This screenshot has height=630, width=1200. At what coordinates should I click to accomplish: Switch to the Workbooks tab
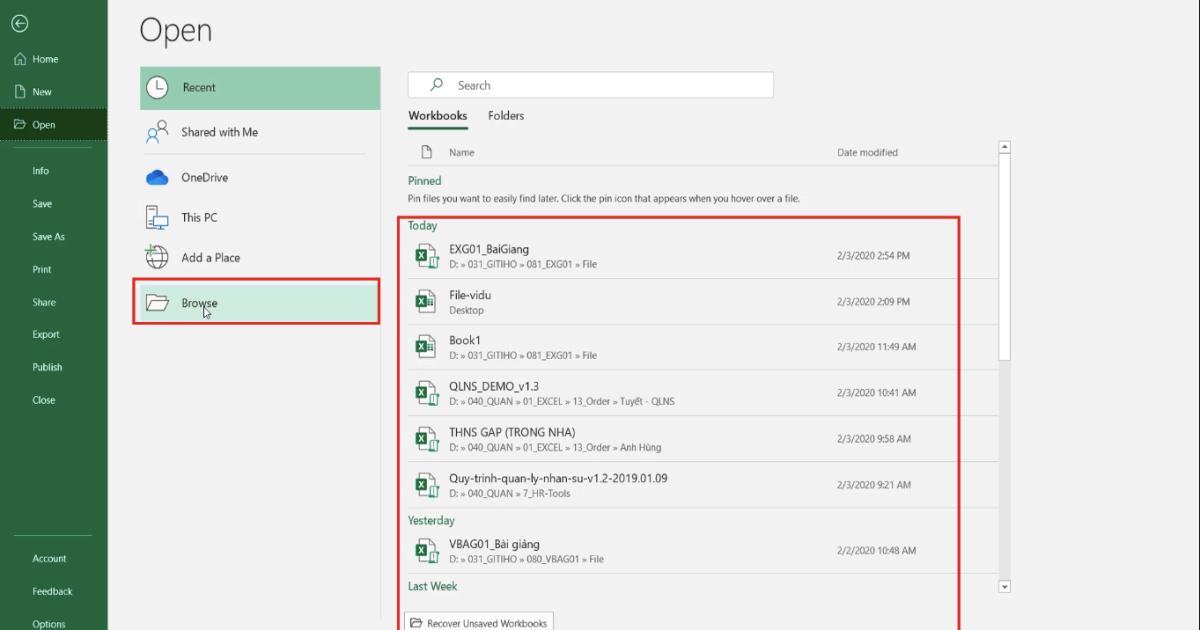click(x=437, y=116)
